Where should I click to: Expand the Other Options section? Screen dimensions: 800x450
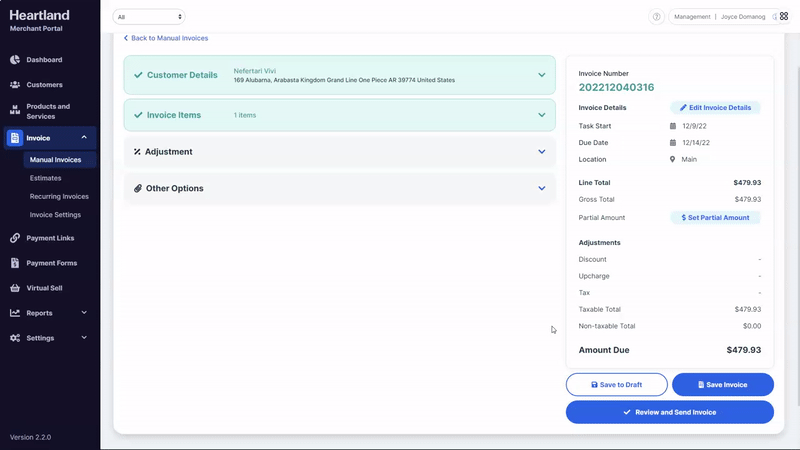pyautogui.click(x=541, y=188)
